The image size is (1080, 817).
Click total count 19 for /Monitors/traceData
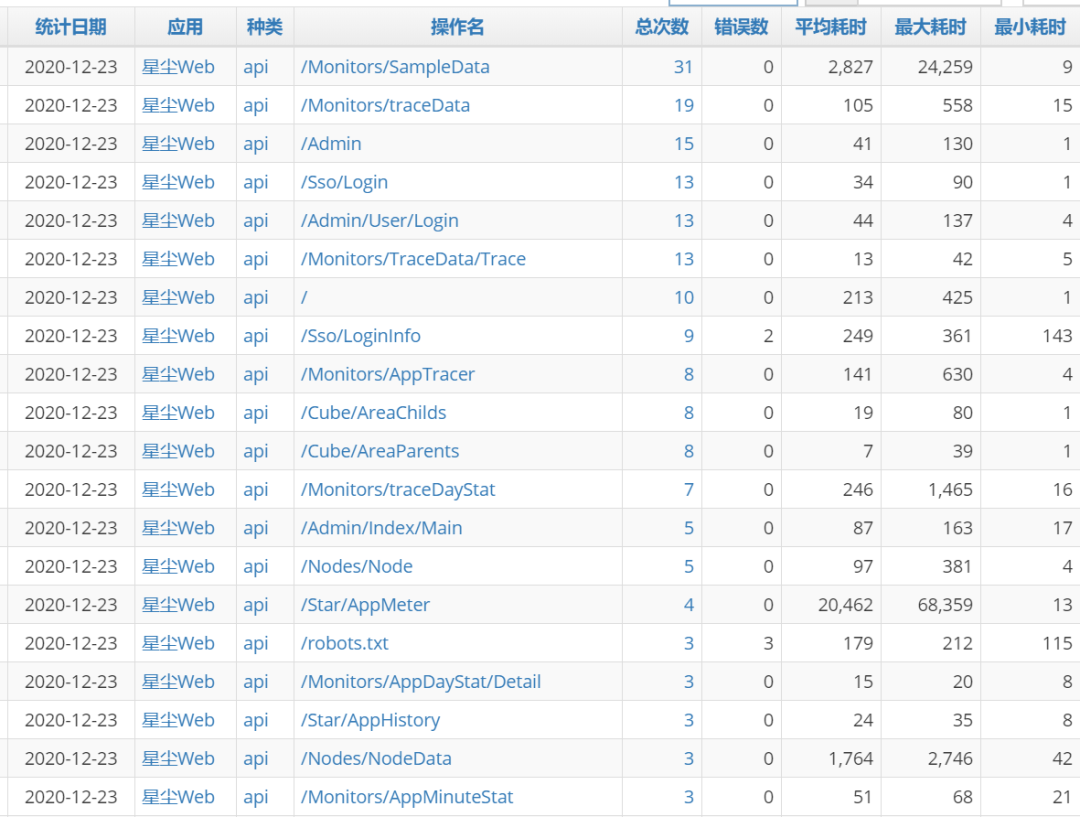(683, 105)
